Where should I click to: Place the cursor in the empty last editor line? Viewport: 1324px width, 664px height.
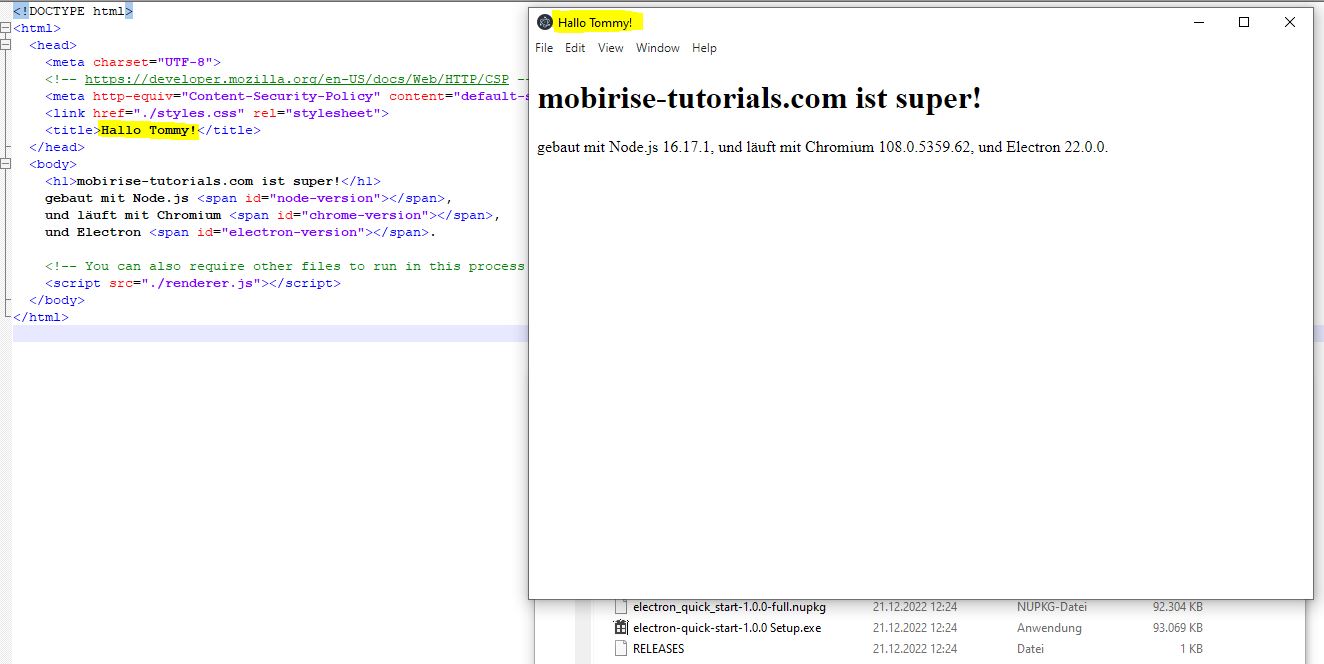pos(270,334)
